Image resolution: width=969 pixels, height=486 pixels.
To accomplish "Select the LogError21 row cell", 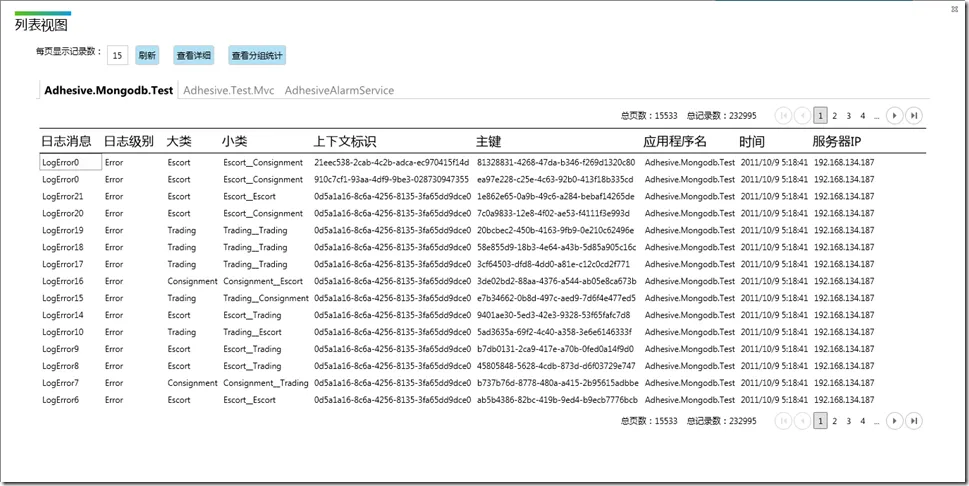I will tap(64, 196).
